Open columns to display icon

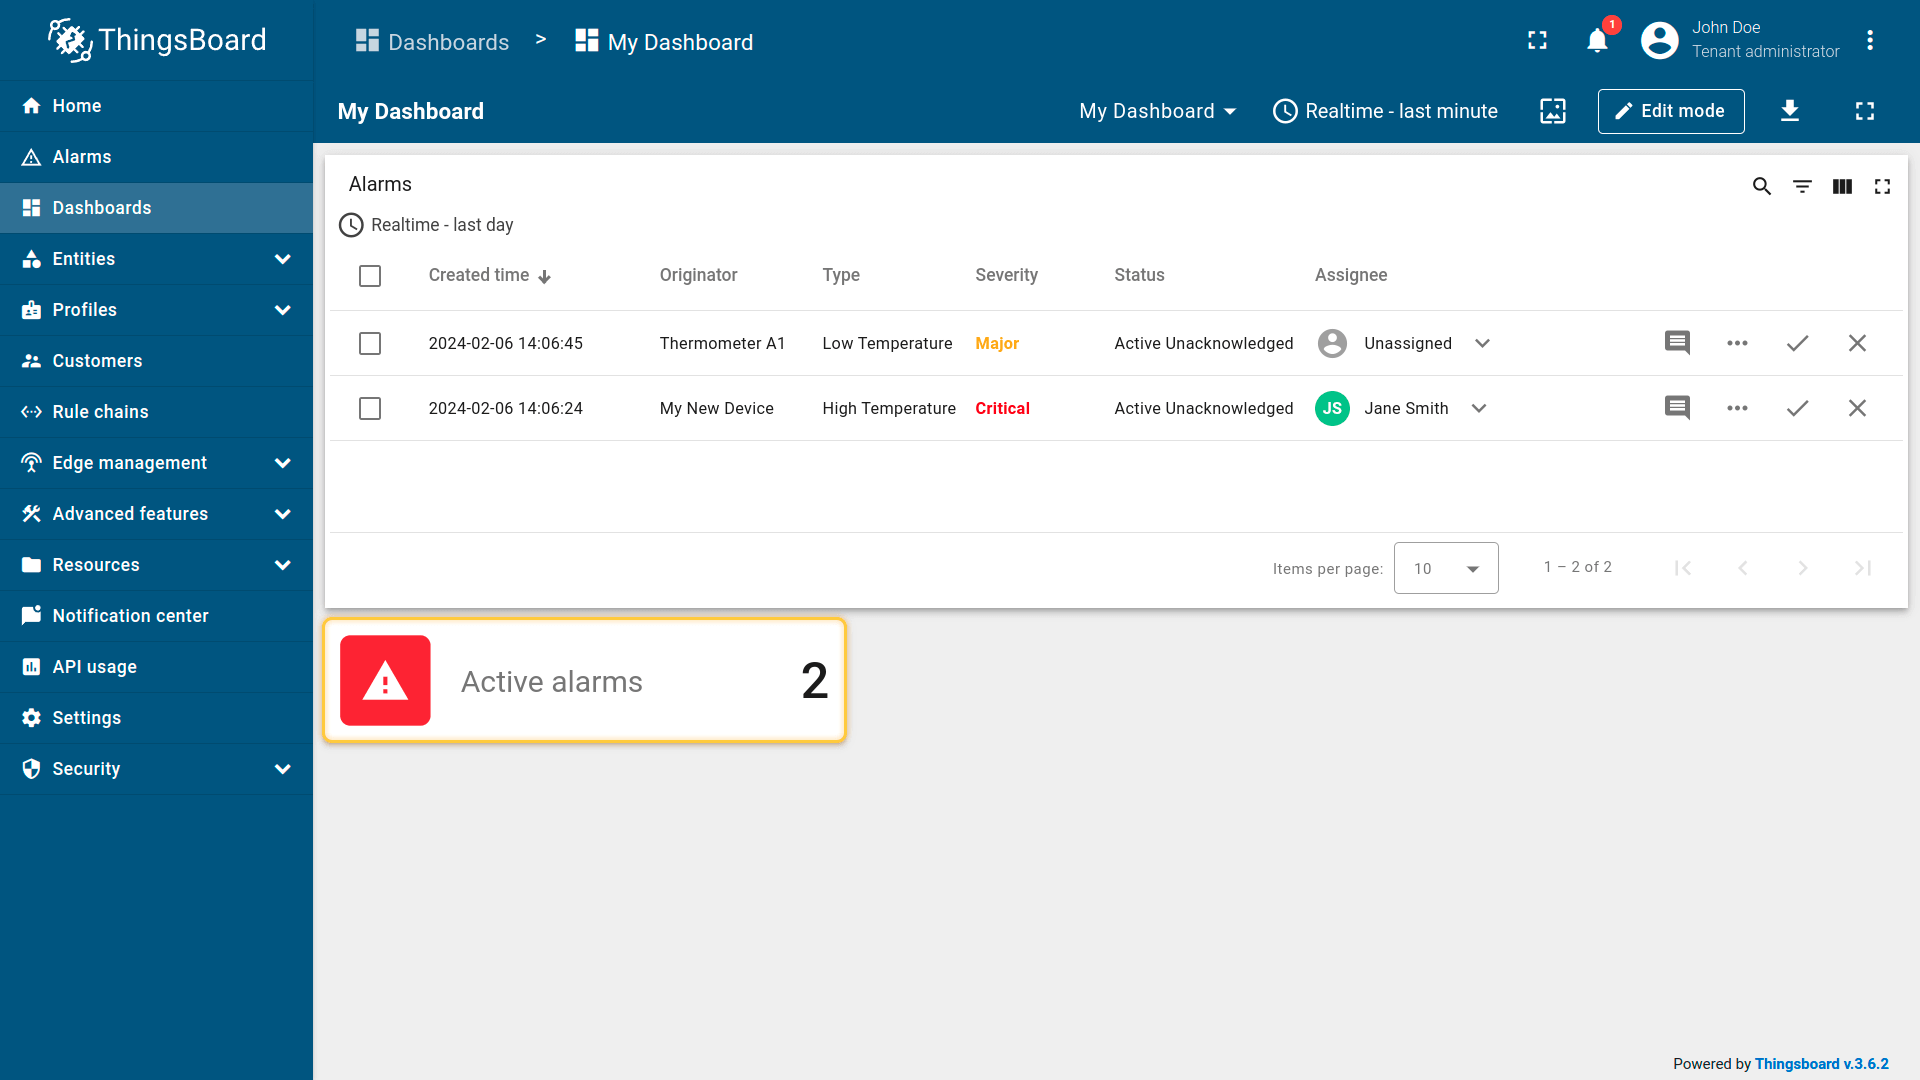coord(1842,186)
